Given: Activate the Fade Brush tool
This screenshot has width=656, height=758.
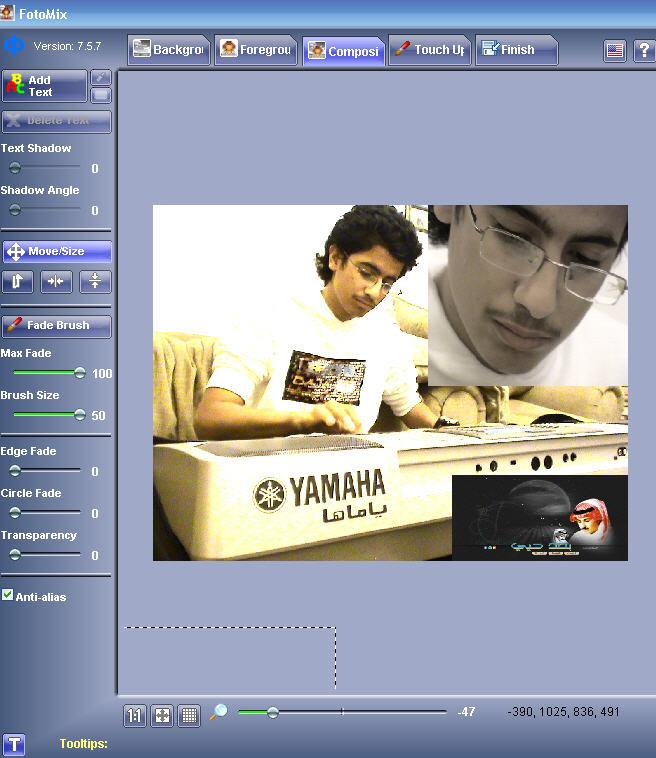Looking at the screenshot, I should (56, 325).
